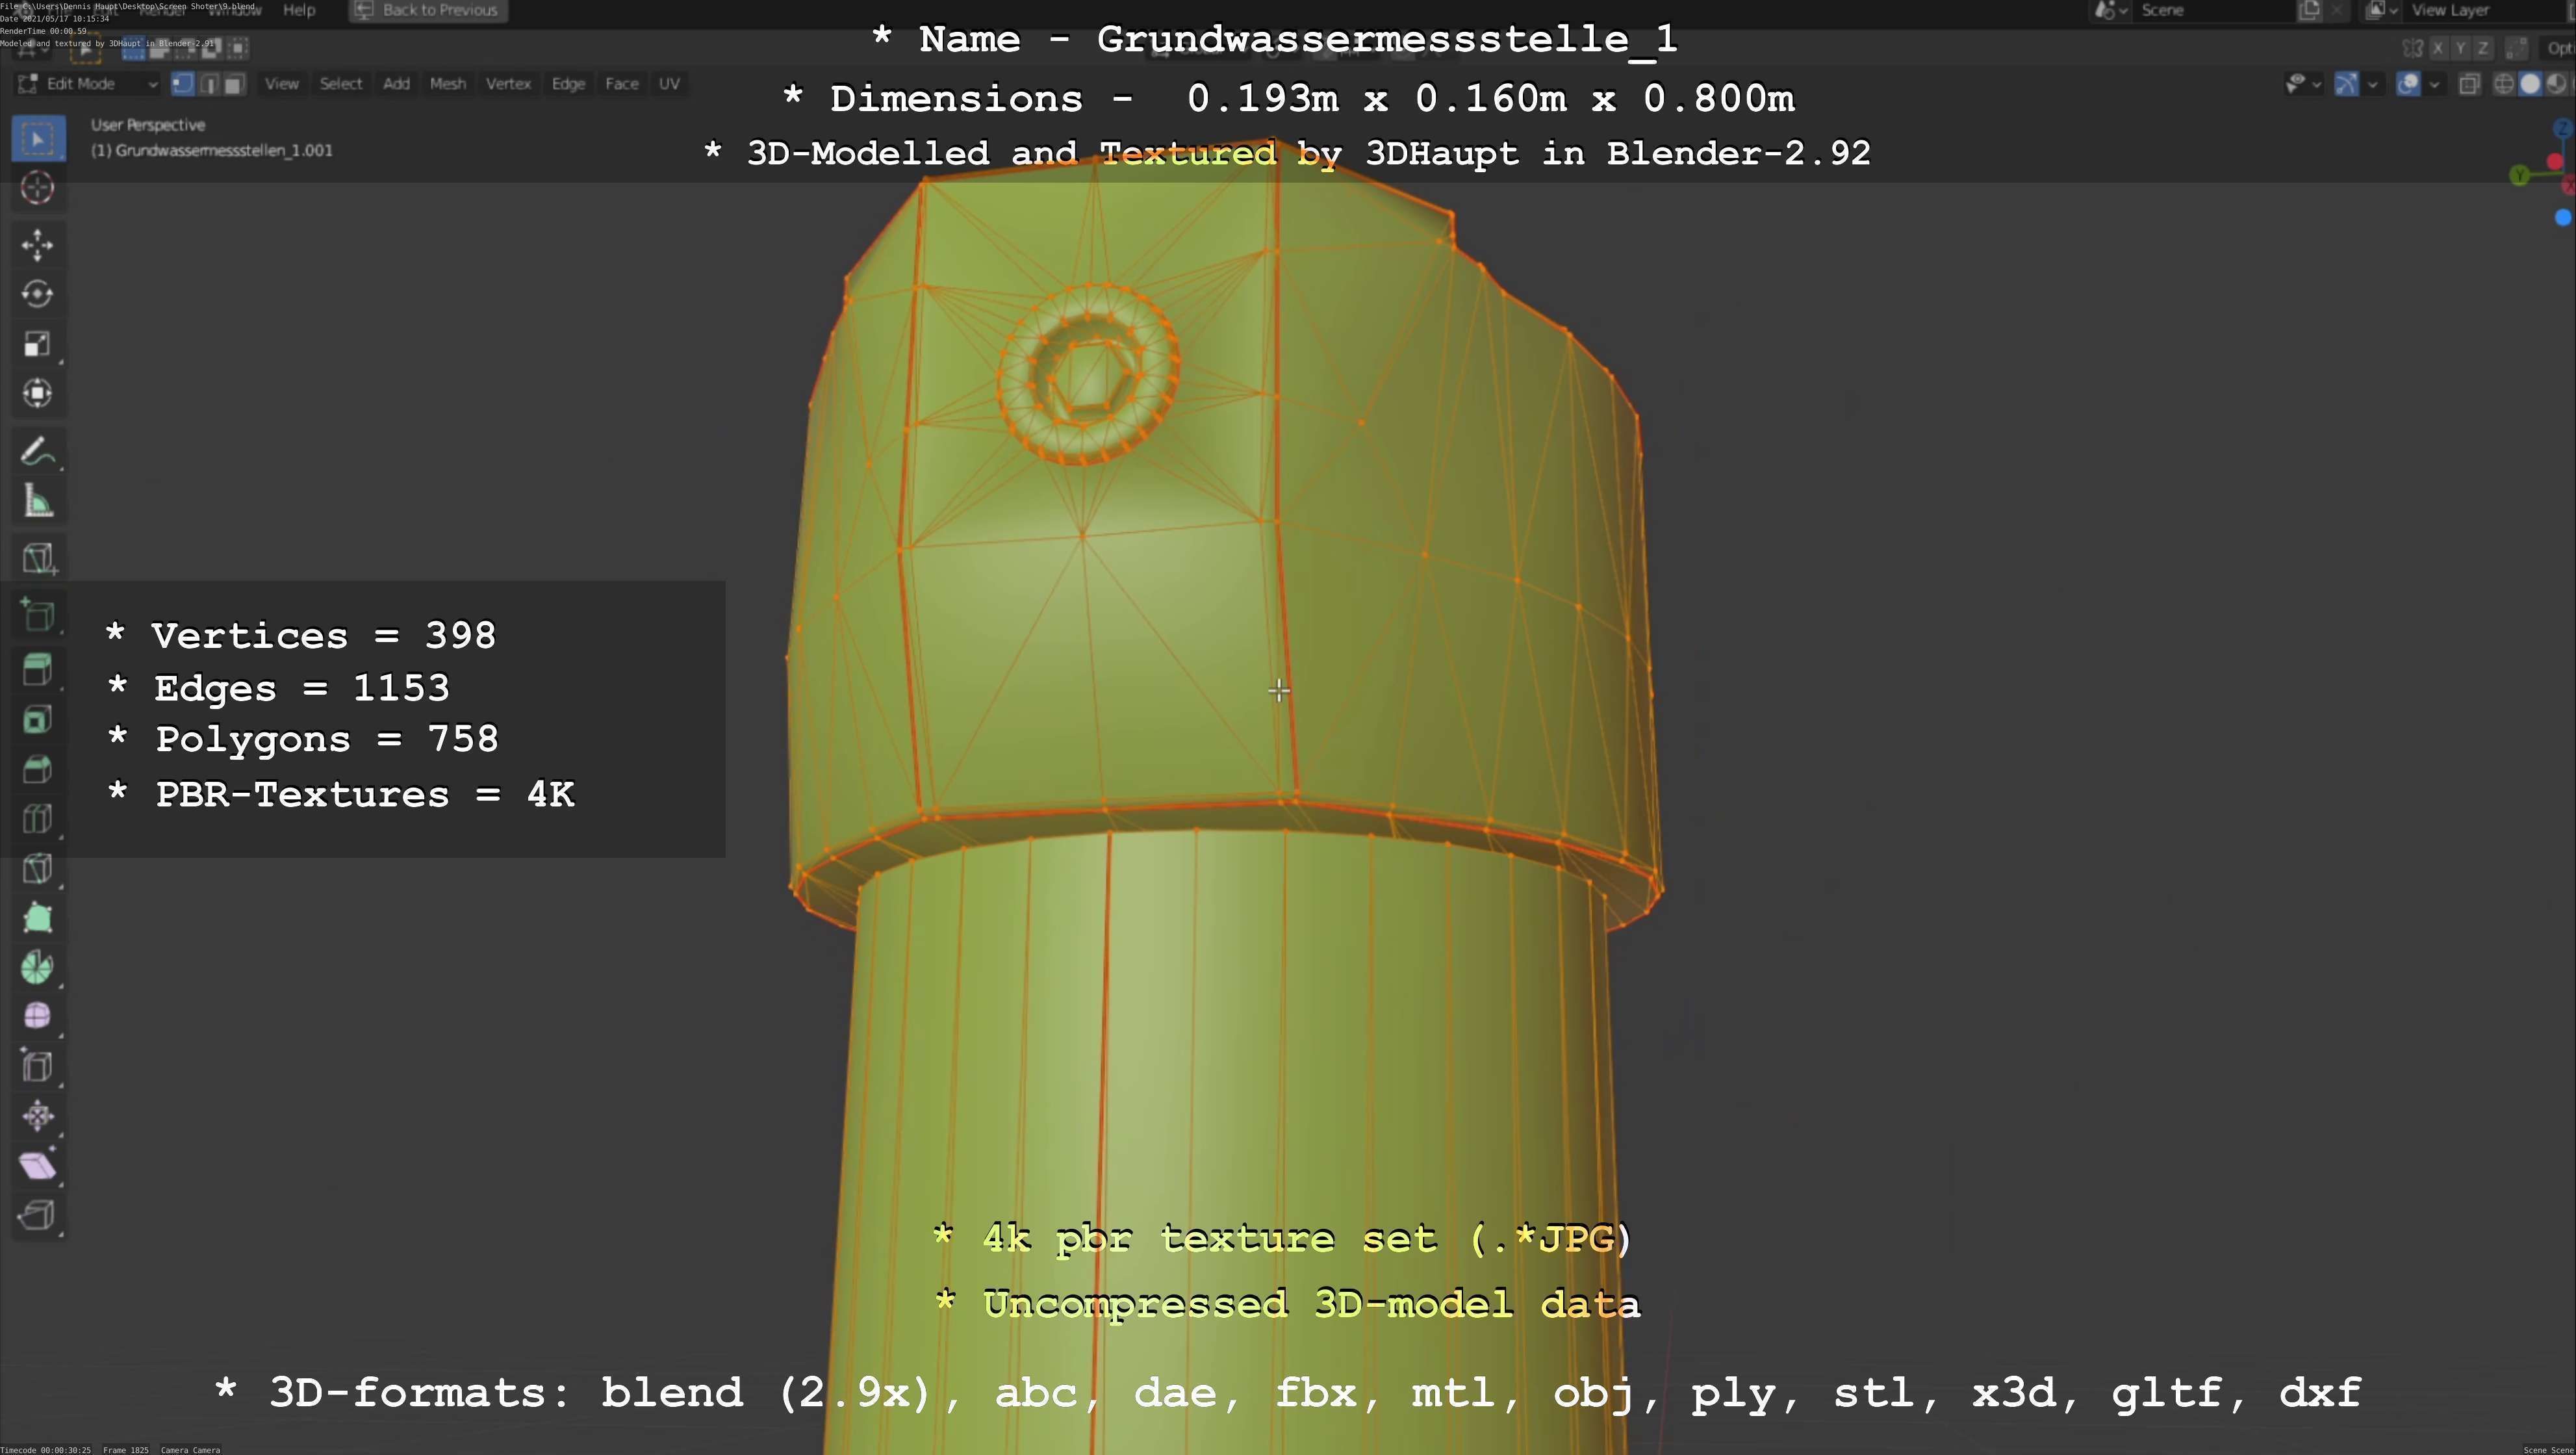Choose the Move tool
Image resolution: width=2576 pixels, height=1455 pixels.
[38, 245]
